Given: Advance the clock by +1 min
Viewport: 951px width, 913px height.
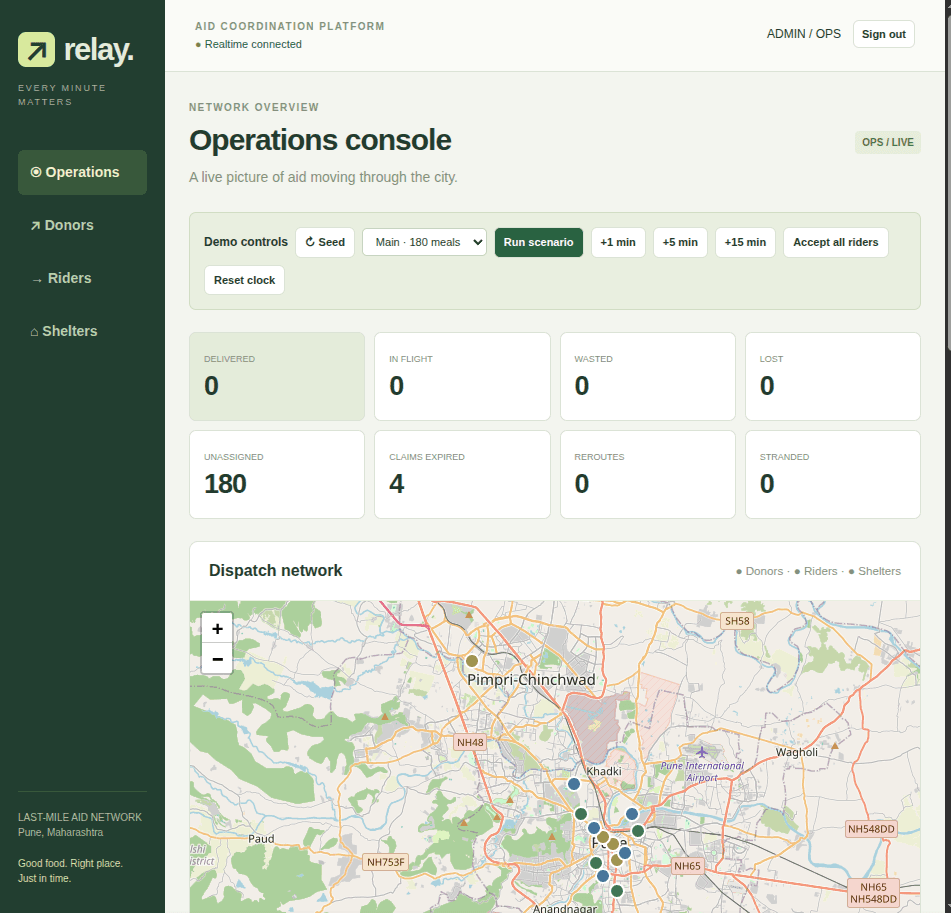Looking at the screenshot, I should [618, 242].
